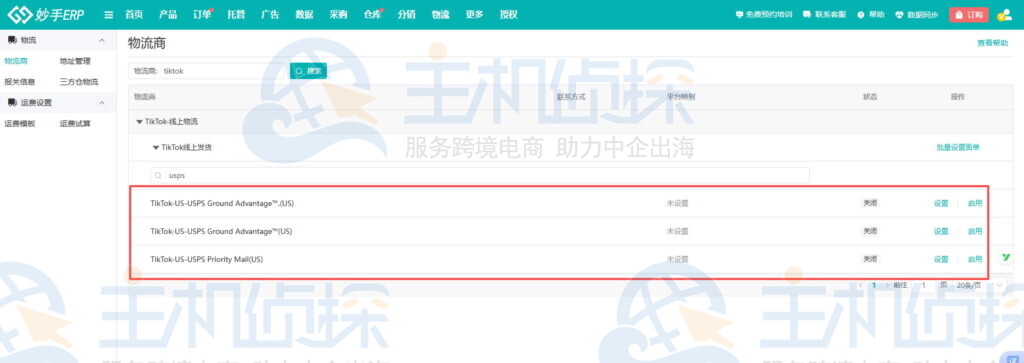The image size is (1024, 363).
Task: Open the user account avatar icon
Action: tap(1004, 14)
